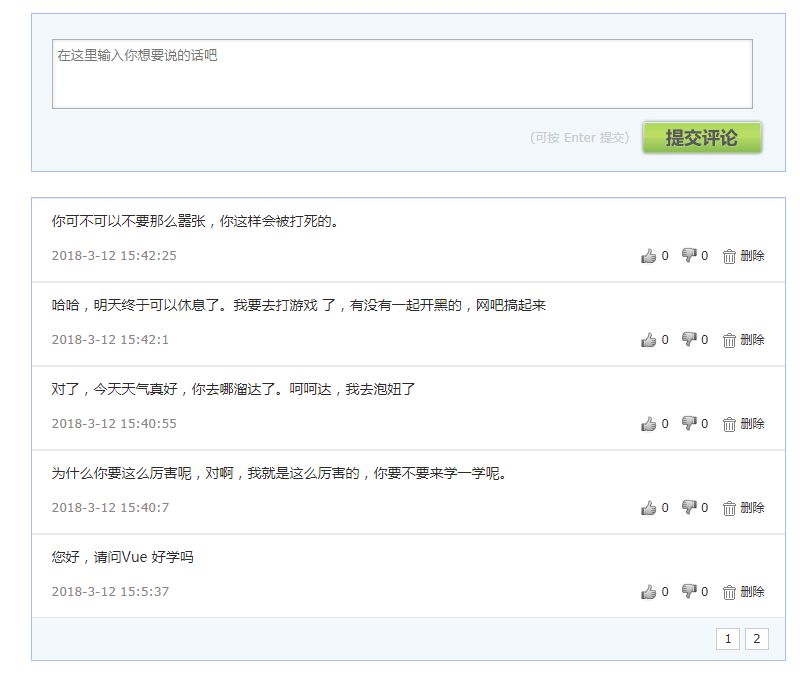Select page 1 in the pagination
Viewport: 800px width, 675px height.
point(729,637)
